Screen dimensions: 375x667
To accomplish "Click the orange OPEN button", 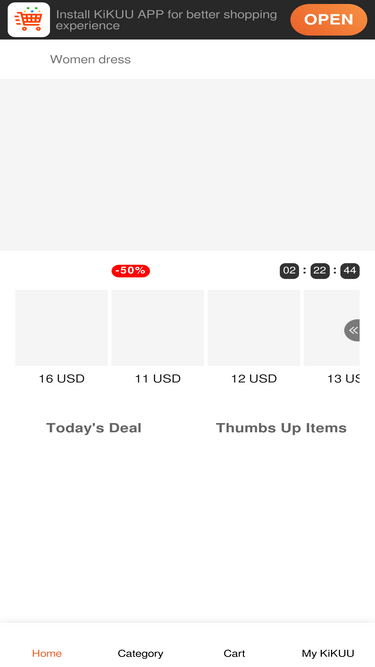I will pos(328,20).
